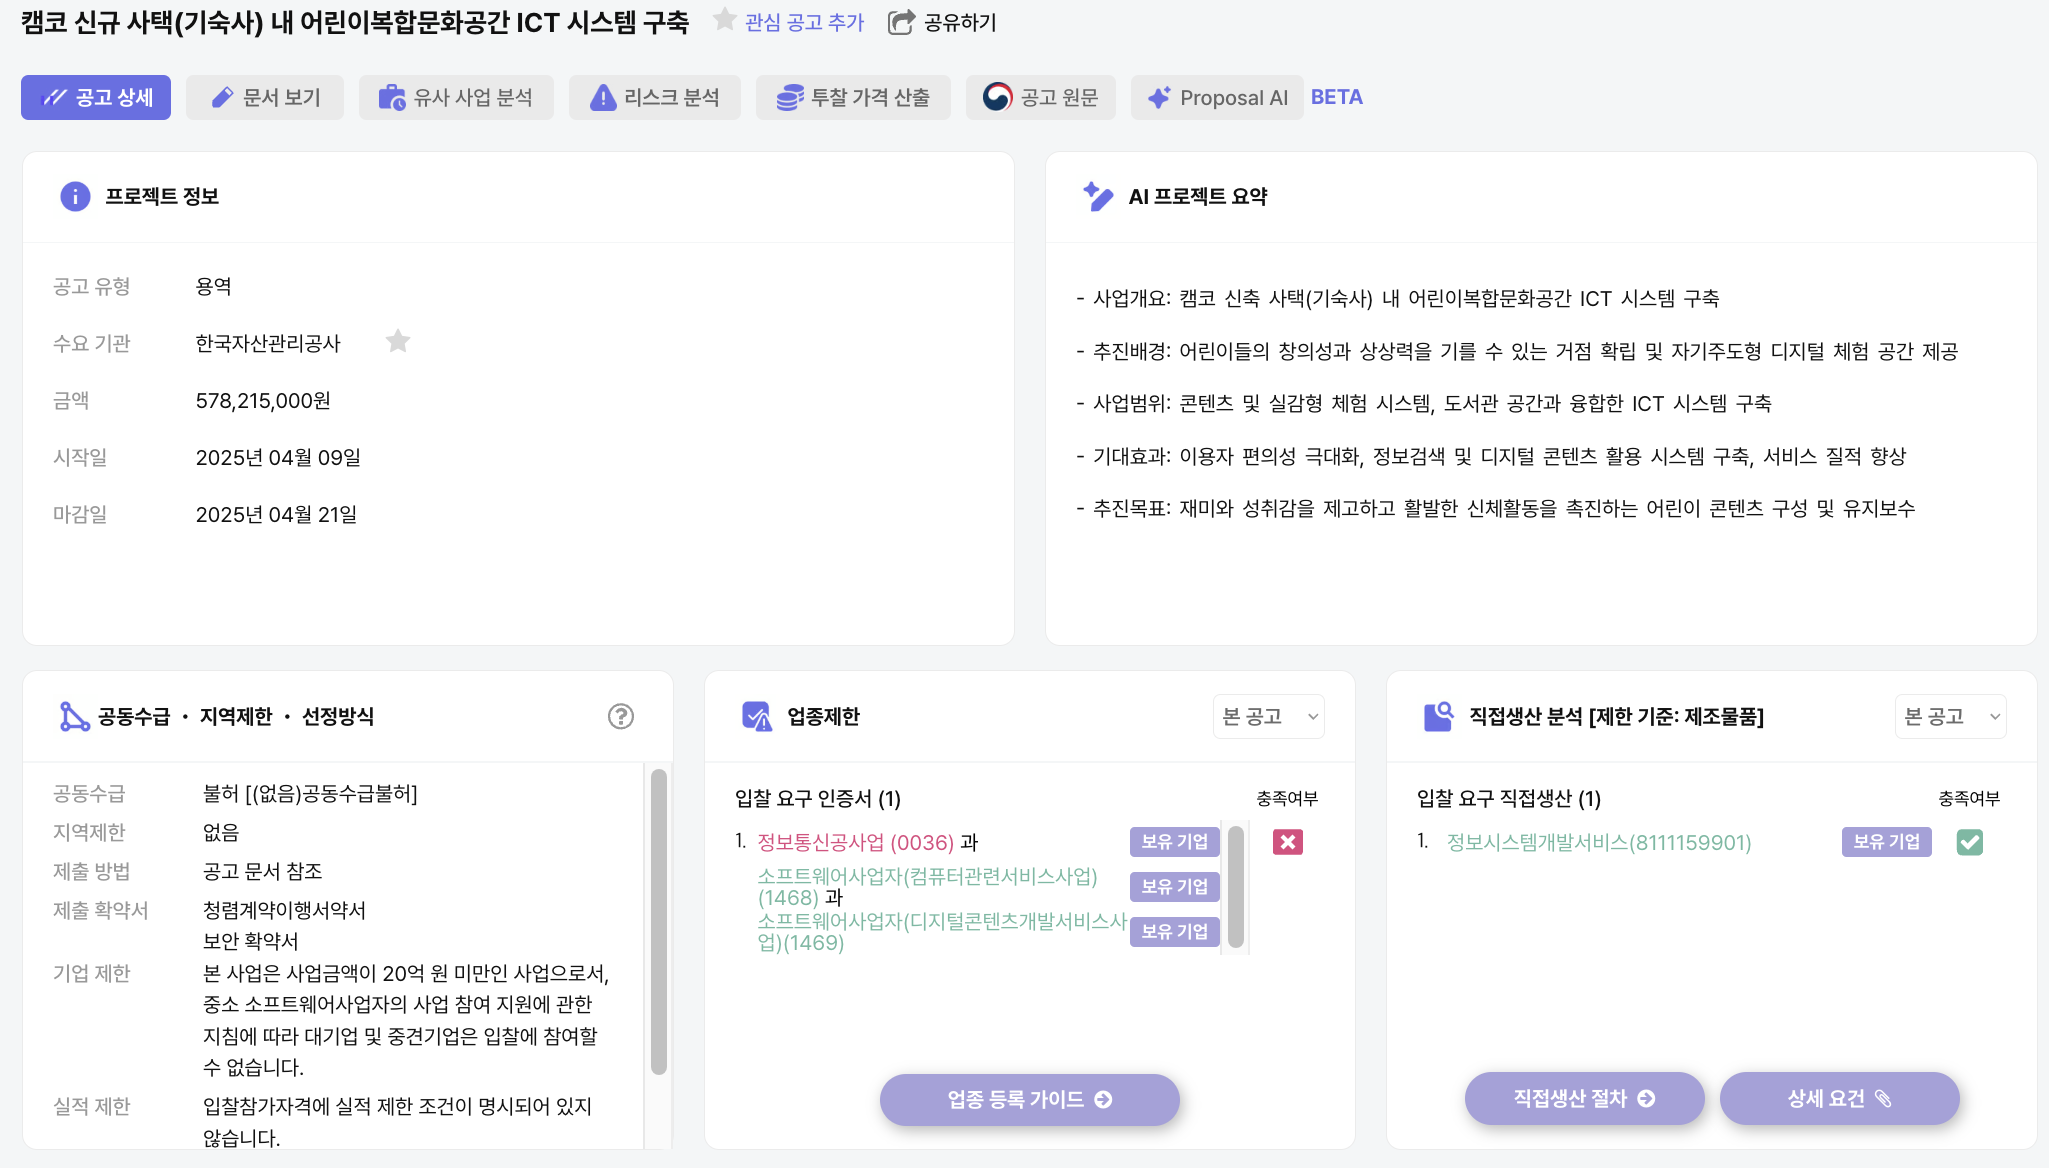Viewport: 2049px width, 1168px height.
Task: Switch to the 리스크 분석 tab
Action: [x=655, y=97]
